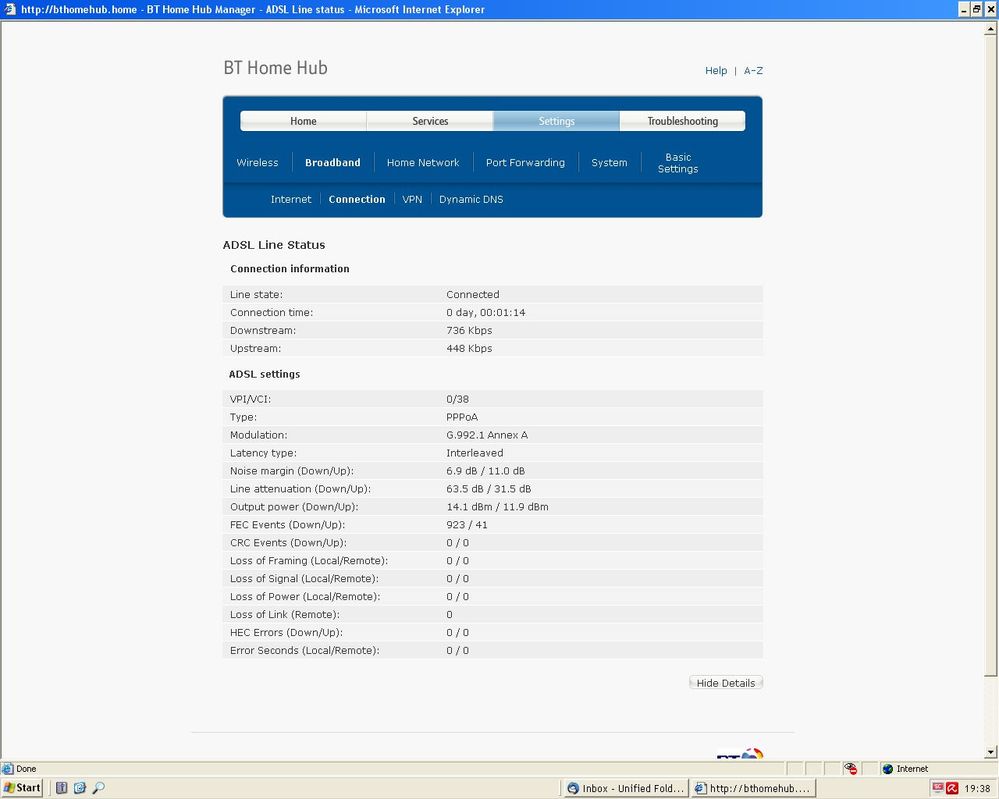Screen dimensions: 999x799
Task: Open the Troubleshooting tab
Action: click(x=682, y=121)
